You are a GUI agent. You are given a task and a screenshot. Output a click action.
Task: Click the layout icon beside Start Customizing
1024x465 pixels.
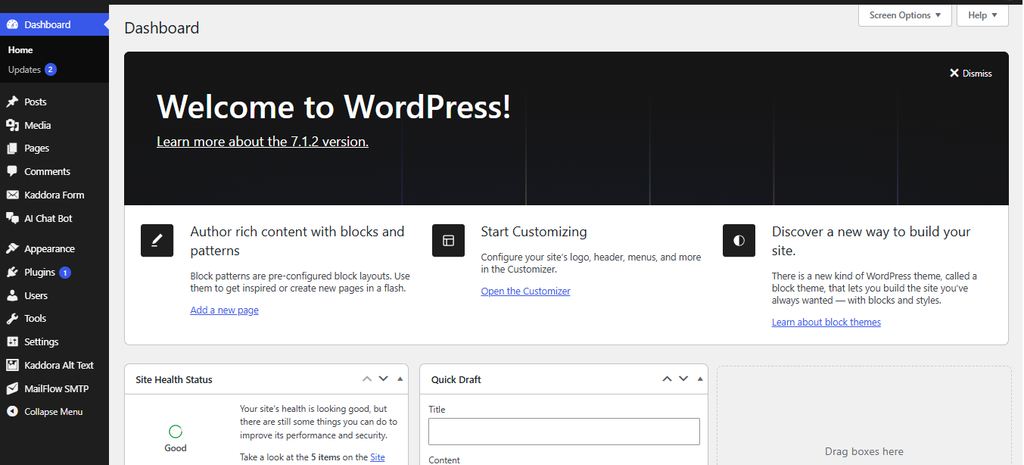coord(448,240)
